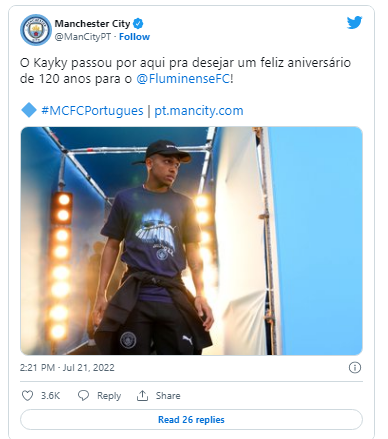Click the Twitter bird logo
The height and width of the screenshot is (439, 388).
(x=354, y=23)
